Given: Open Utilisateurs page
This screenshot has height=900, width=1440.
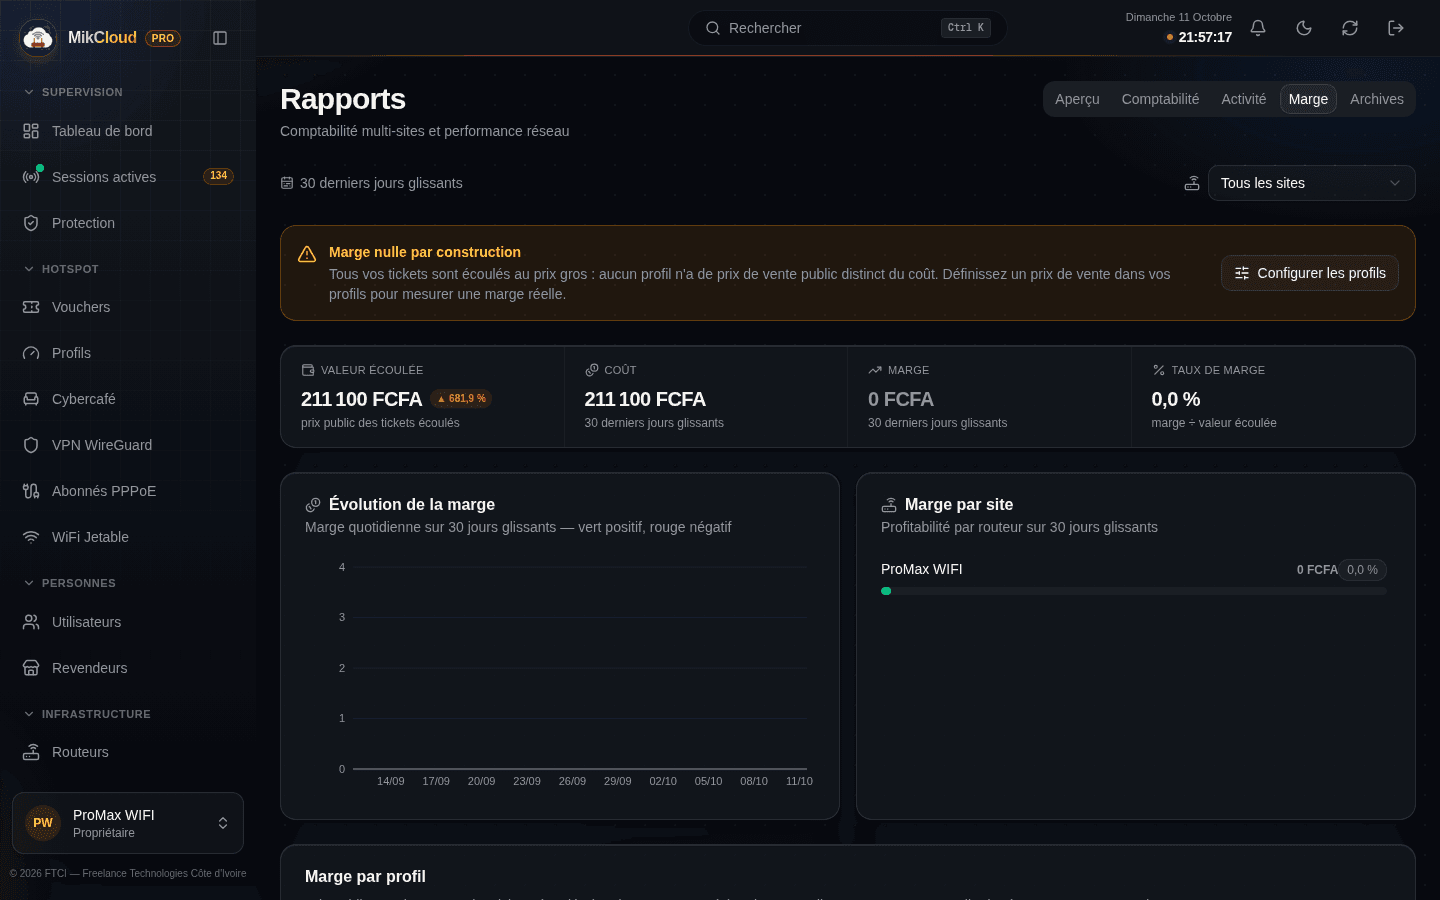Looking at the screenshot, I should coord(128,622).
